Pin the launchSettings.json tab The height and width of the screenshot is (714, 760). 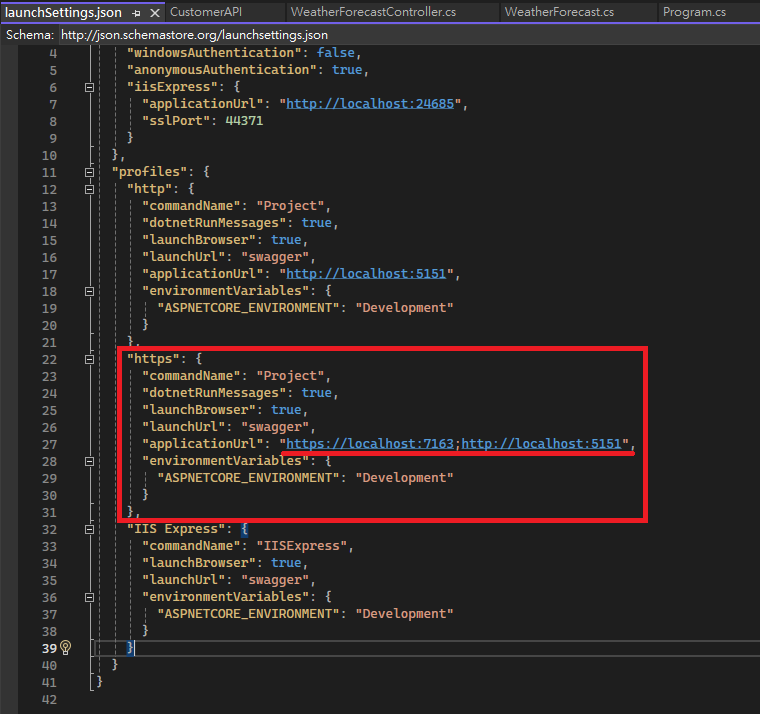(x=136, y=12)
